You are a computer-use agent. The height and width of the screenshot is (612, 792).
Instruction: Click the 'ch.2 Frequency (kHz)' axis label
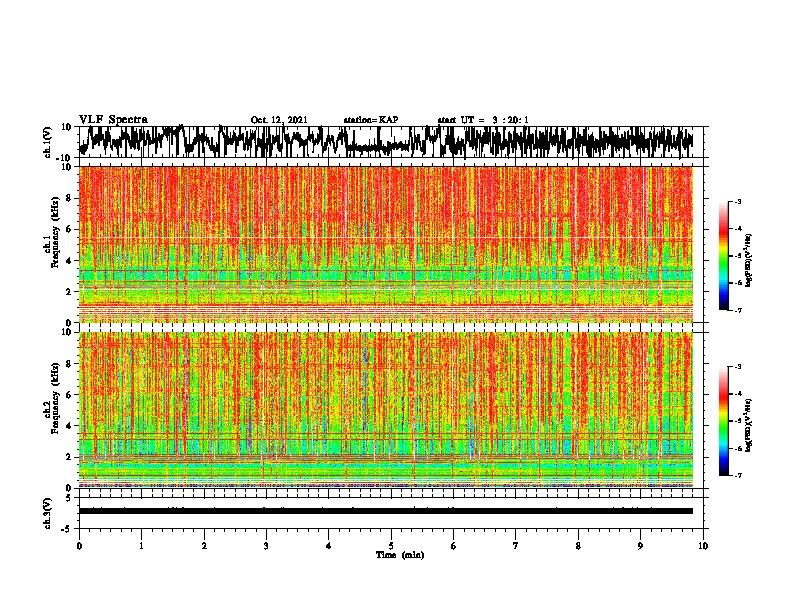[52, 397]
